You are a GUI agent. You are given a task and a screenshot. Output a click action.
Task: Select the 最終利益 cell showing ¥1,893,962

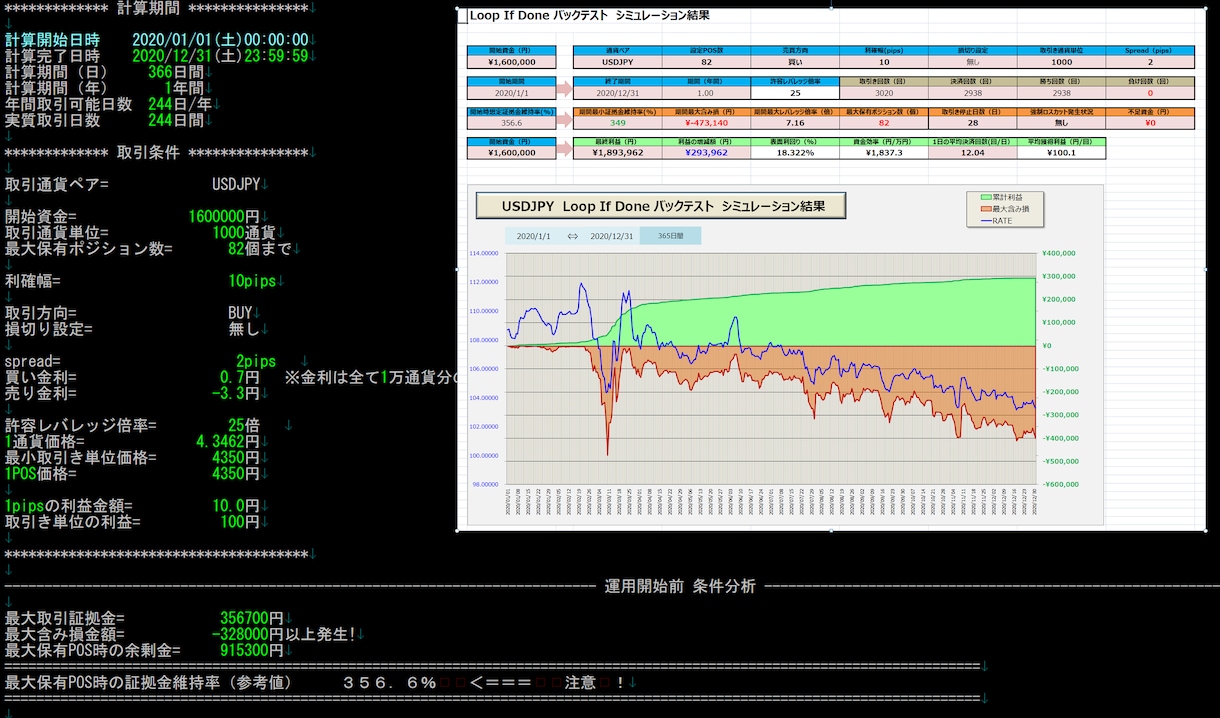click(617, 153)
